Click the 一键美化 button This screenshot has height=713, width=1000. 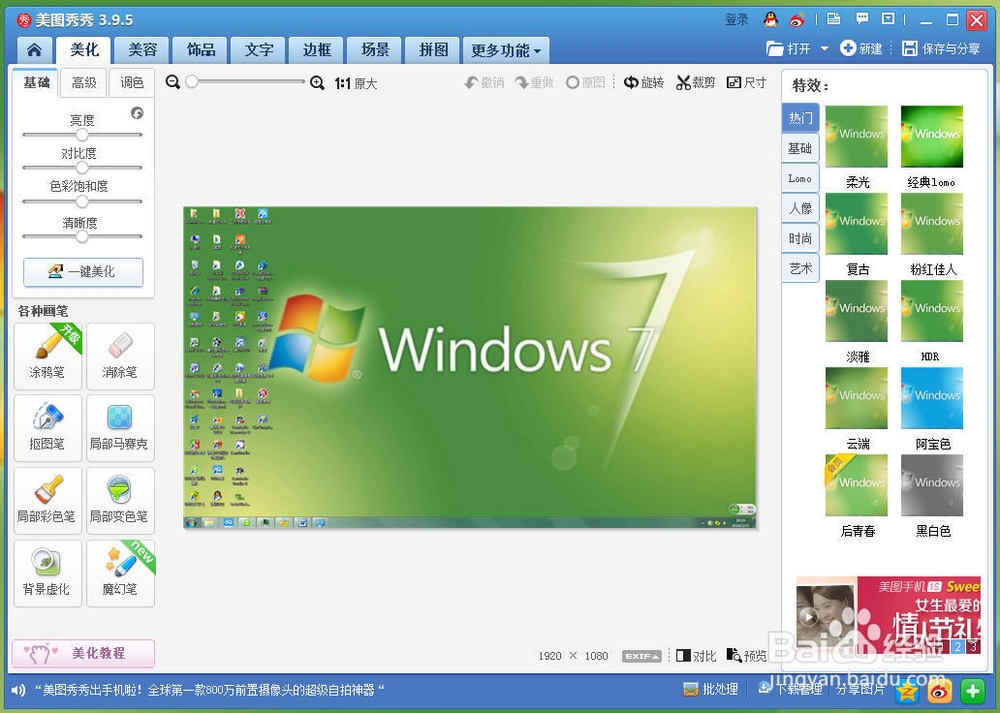point(83,271)
